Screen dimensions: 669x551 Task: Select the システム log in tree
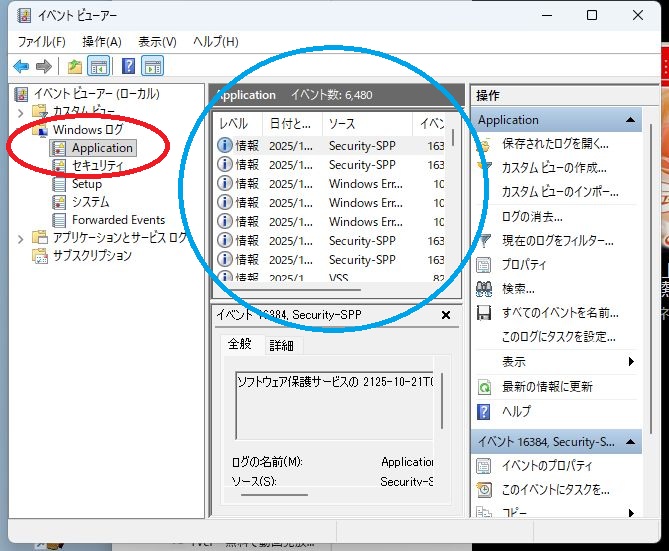pyautogui.click(x=90, y=202)
